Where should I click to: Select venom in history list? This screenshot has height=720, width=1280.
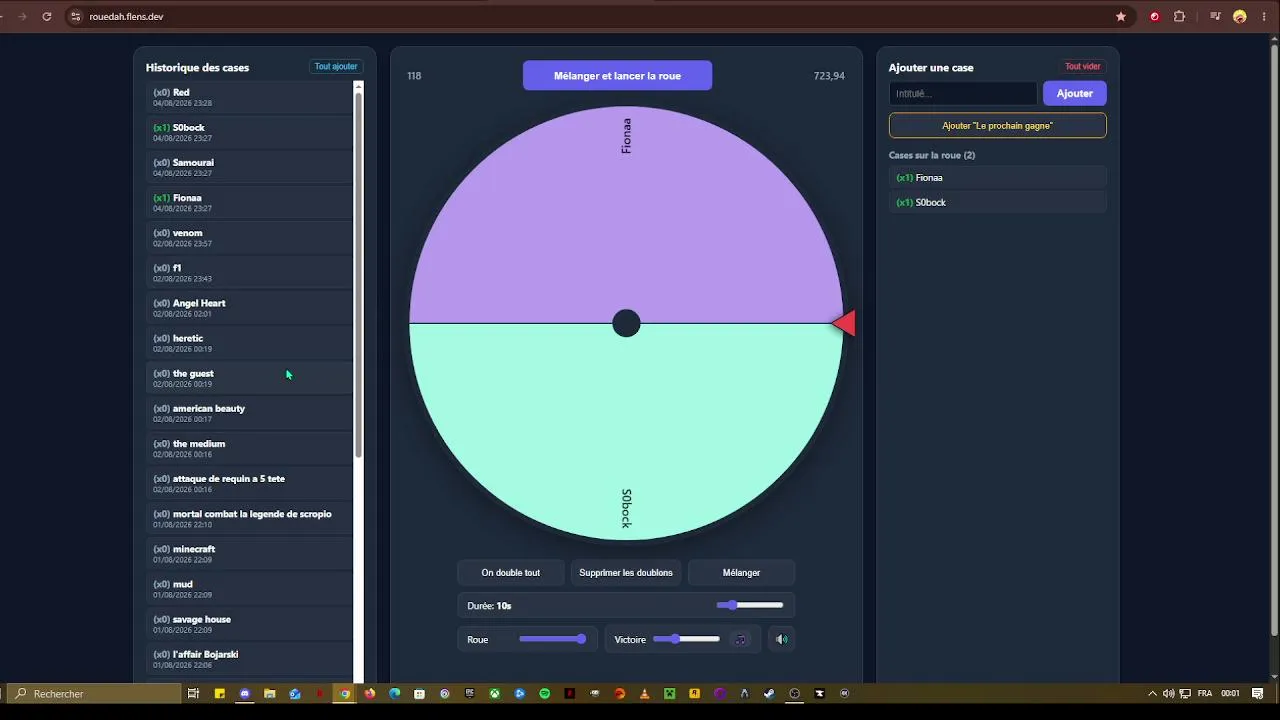[x=249, y=237]
